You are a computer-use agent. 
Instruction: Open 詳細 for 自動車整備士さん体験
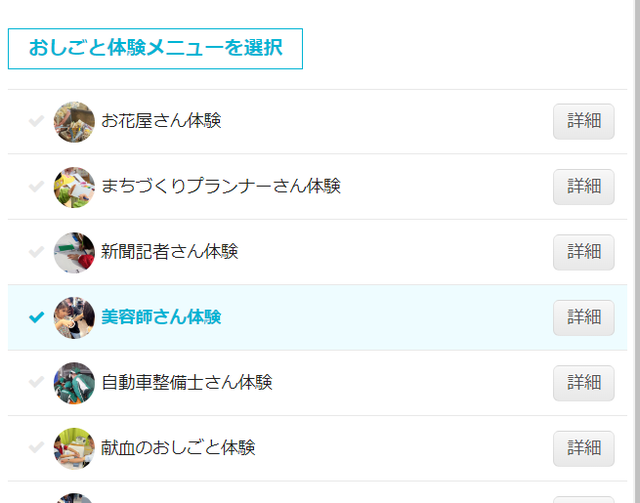pyautogui.click(x=584, y=383)
